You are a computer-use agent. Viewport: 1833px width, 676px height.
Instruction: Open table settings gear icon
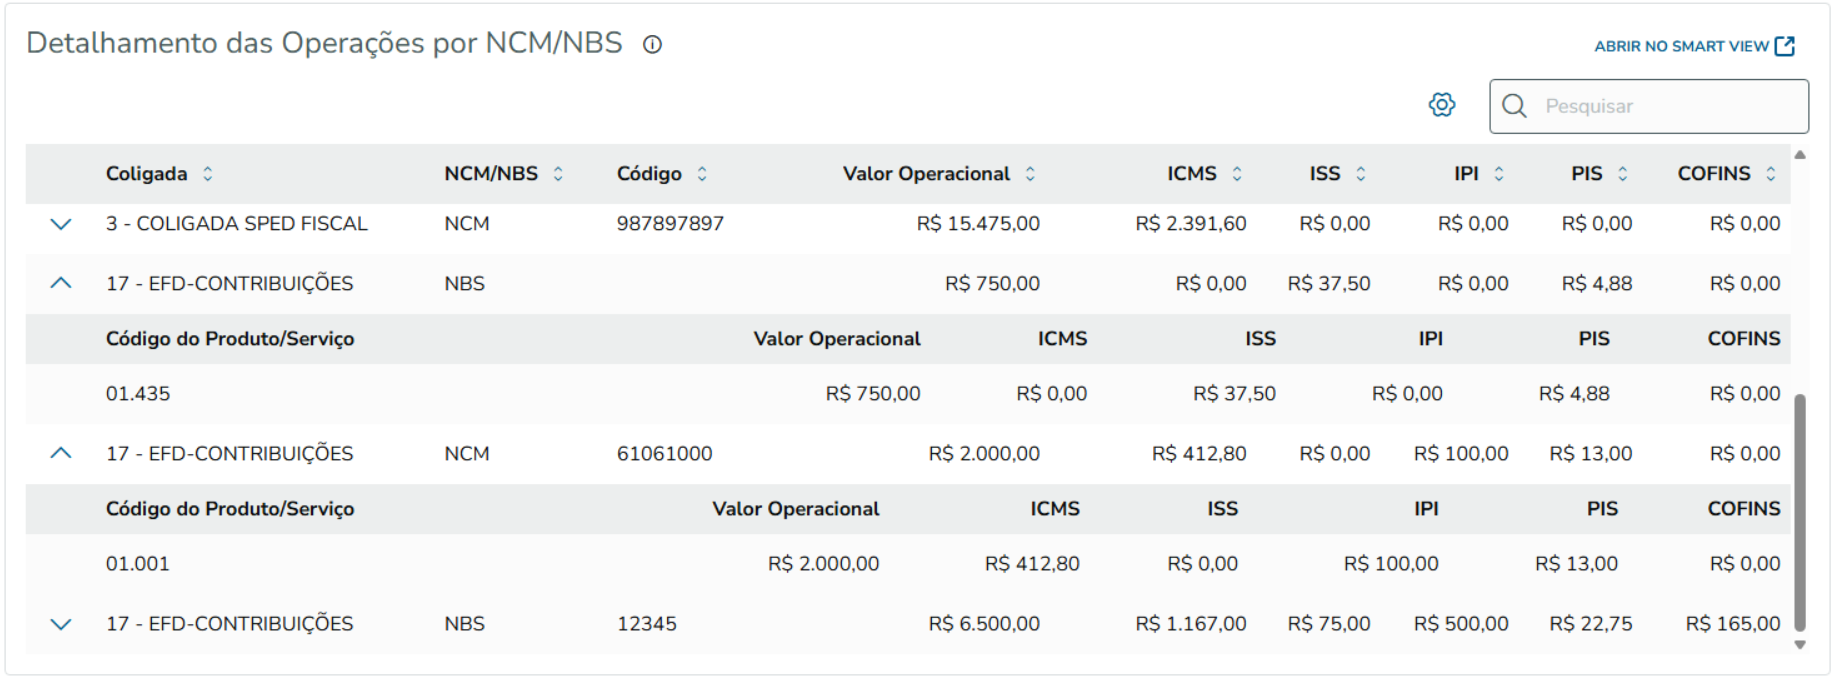coord(1441,105)
